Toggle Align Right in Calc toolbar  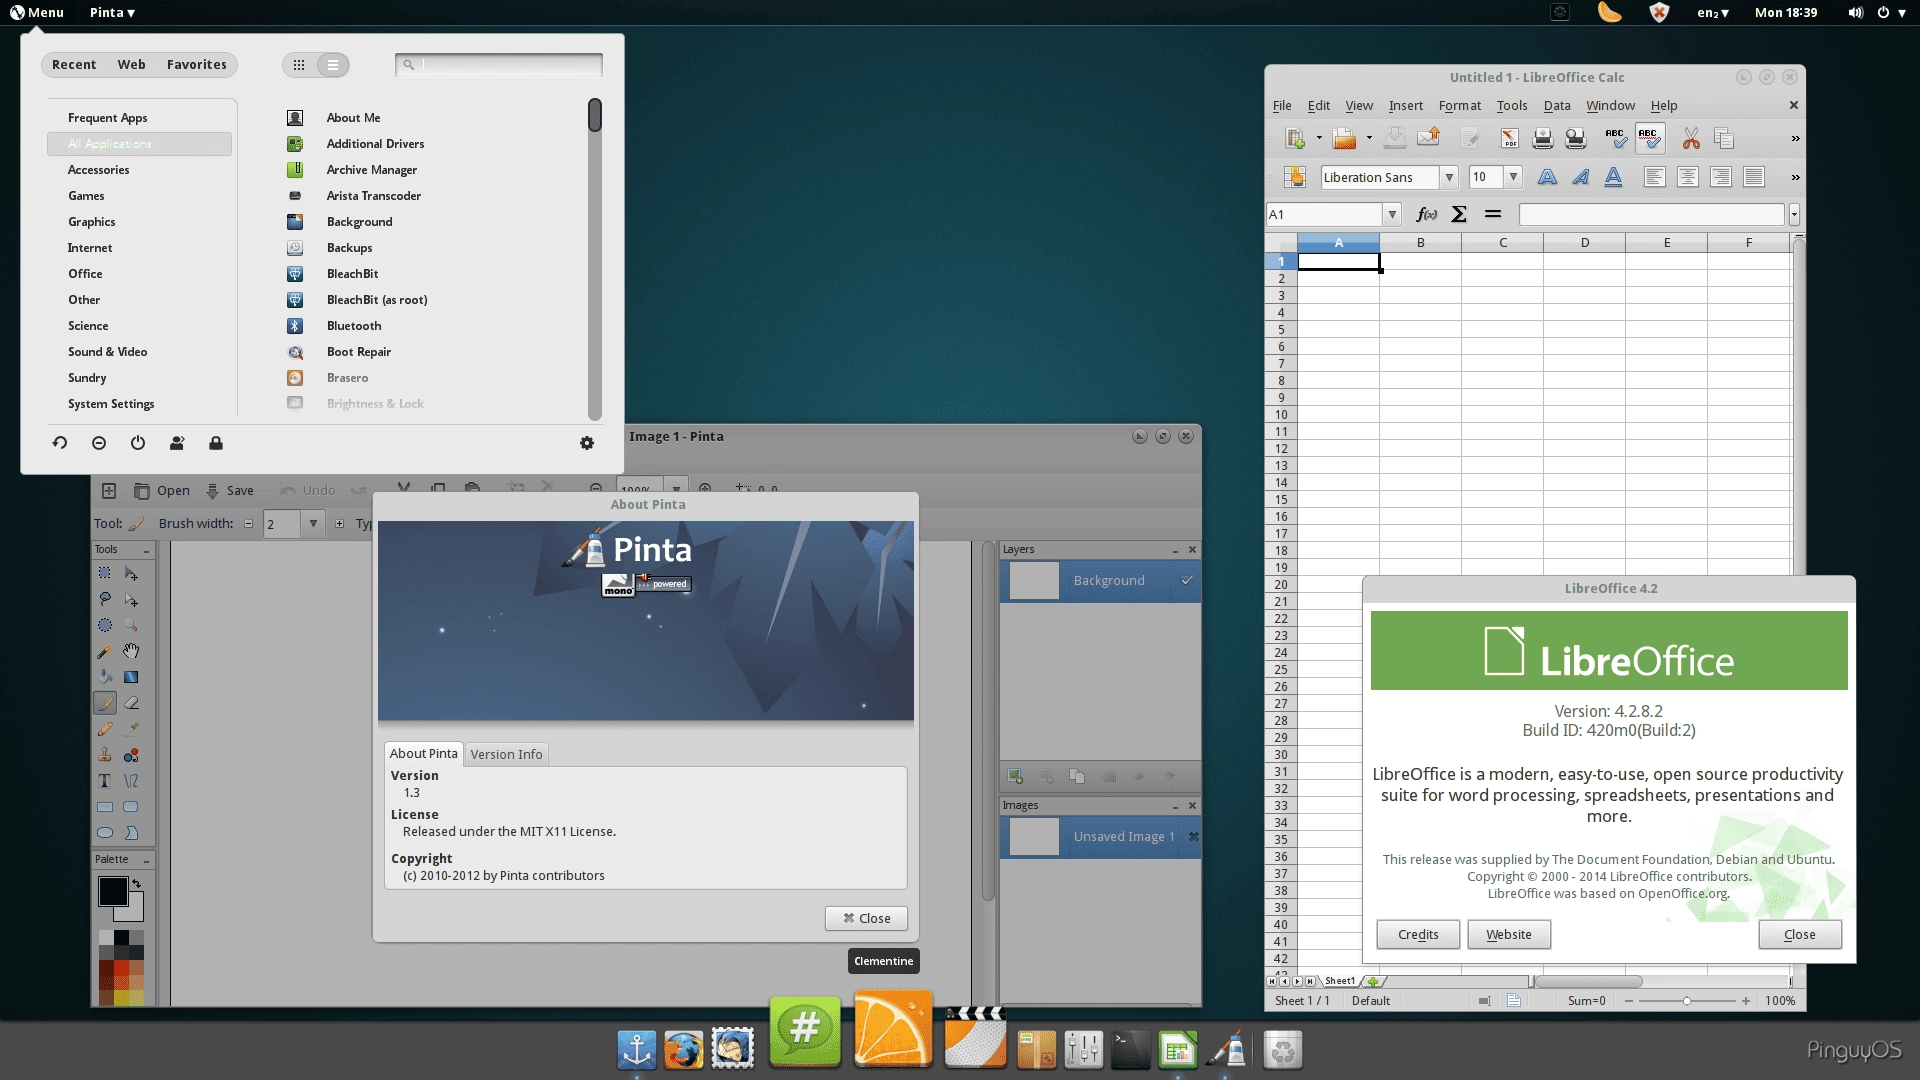pyautogui.click(x=1721, y=177)
